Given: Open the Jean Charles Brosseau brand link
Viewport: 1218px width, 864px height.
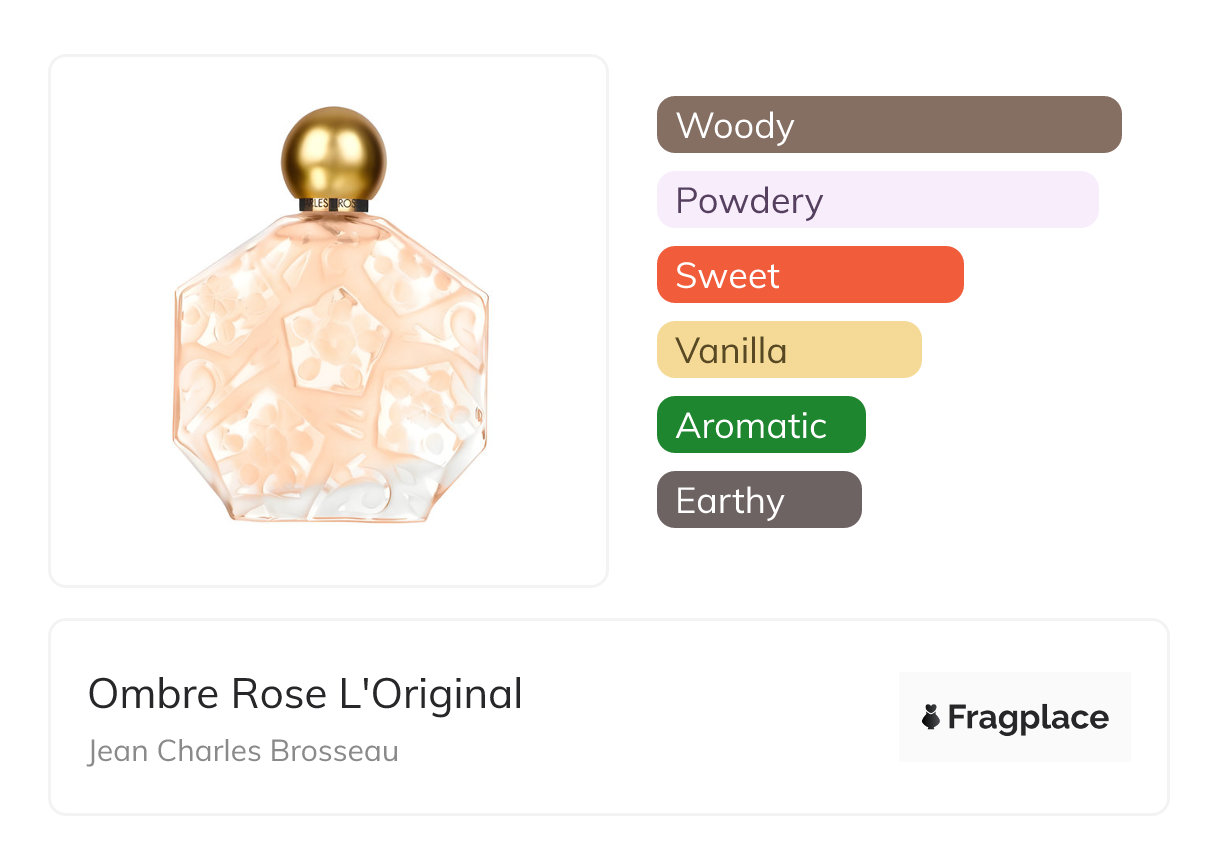Looking at the screenshot, I should coord(243,751).
